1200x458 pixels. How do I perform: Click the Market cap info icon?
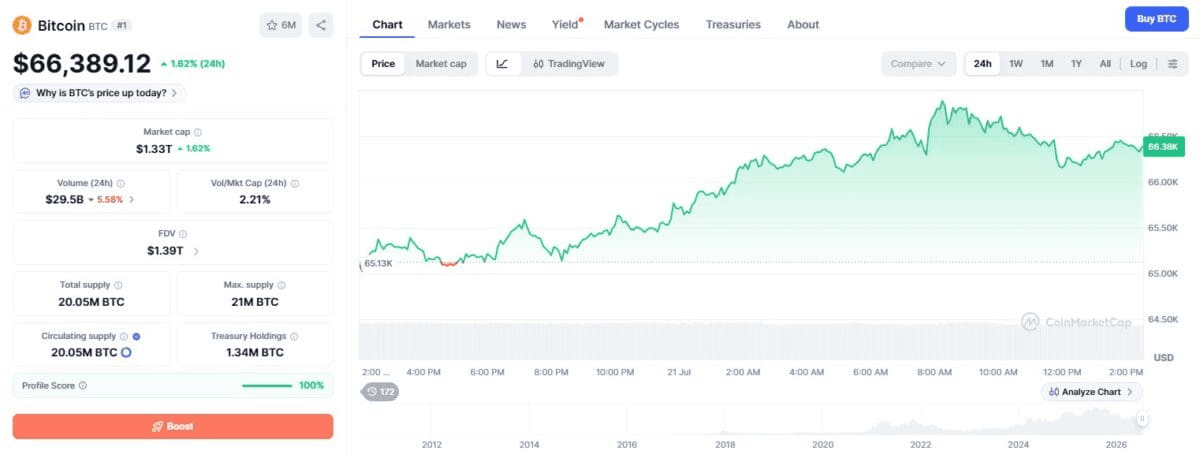coord(198,132)
